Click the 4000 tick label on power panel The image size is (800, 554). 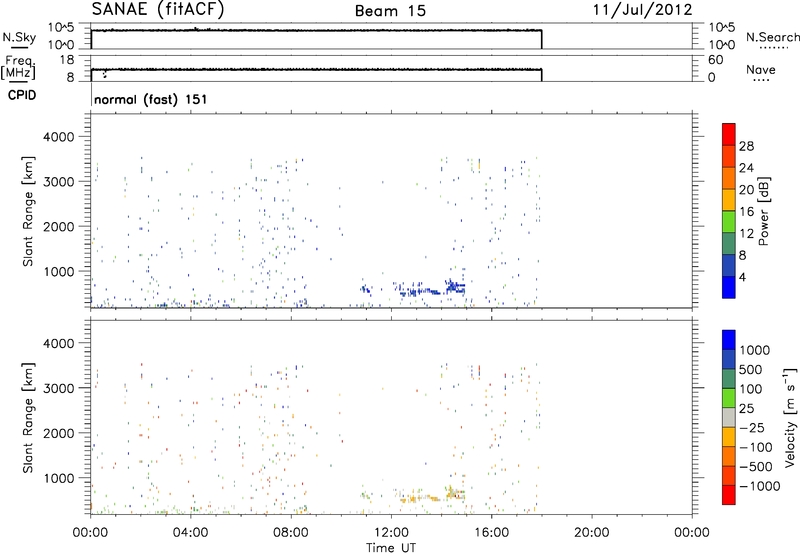(59, 137)
